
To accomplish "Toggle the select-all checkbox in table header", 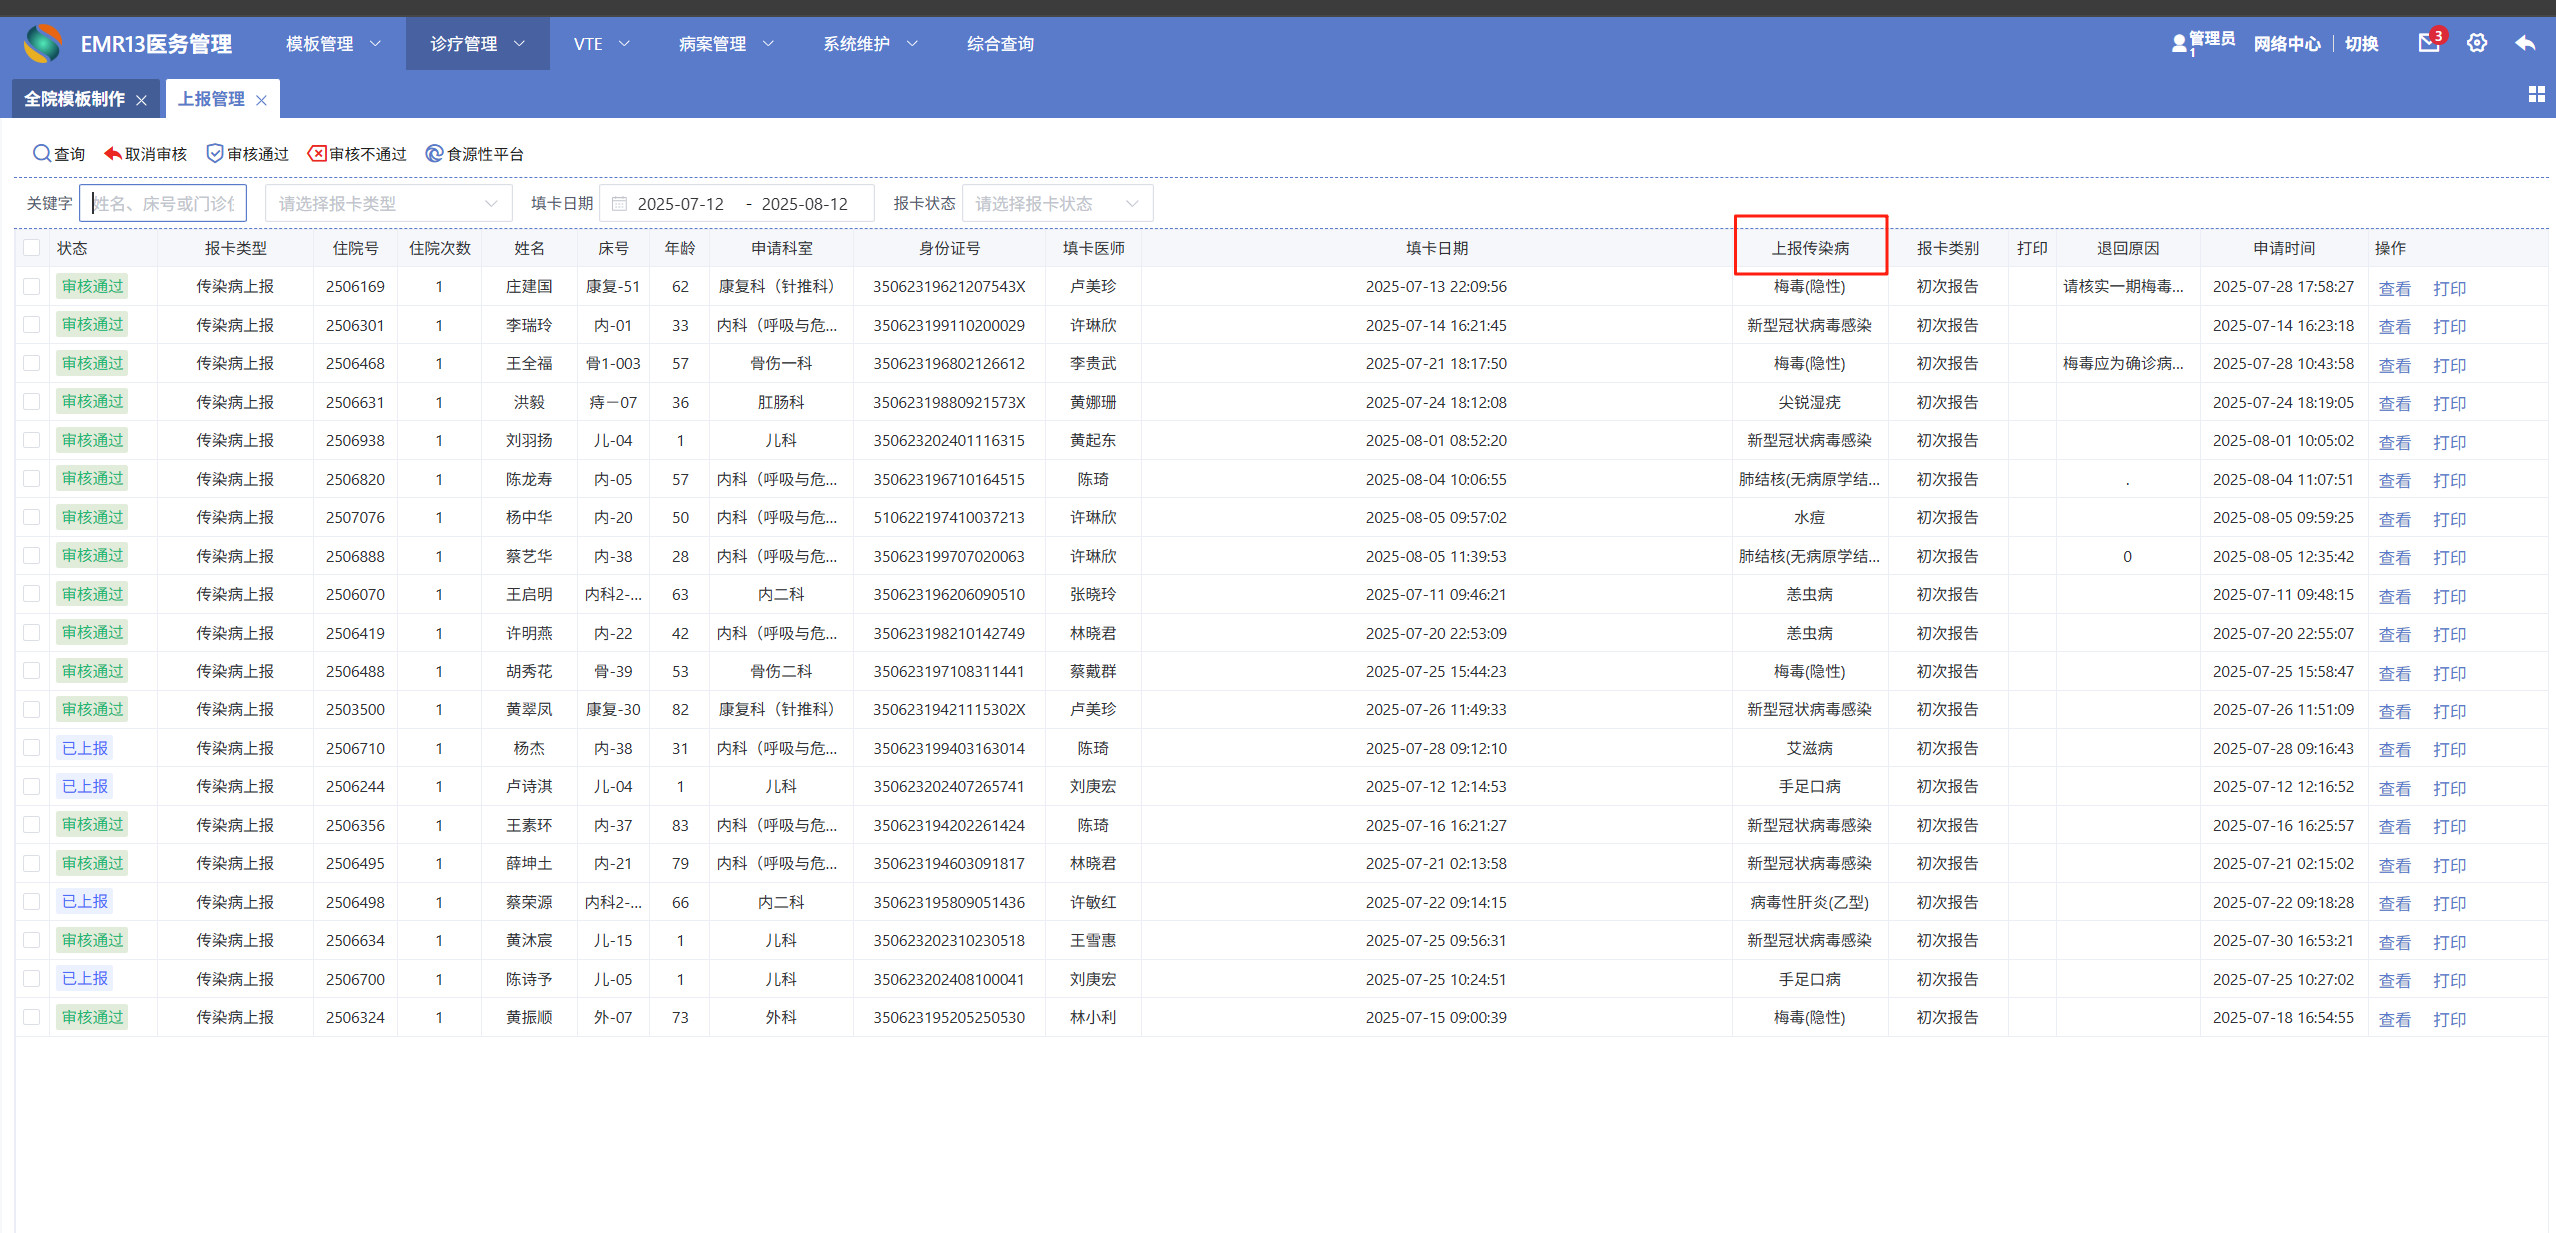I will click(32, 248).
